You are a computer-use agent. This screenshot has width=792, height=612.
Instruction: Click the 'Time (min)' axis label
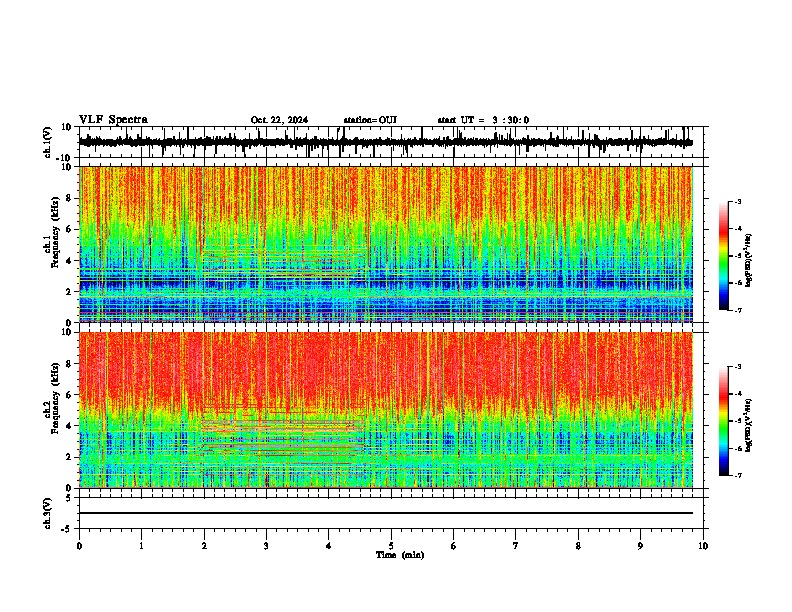tap(400, 555)
